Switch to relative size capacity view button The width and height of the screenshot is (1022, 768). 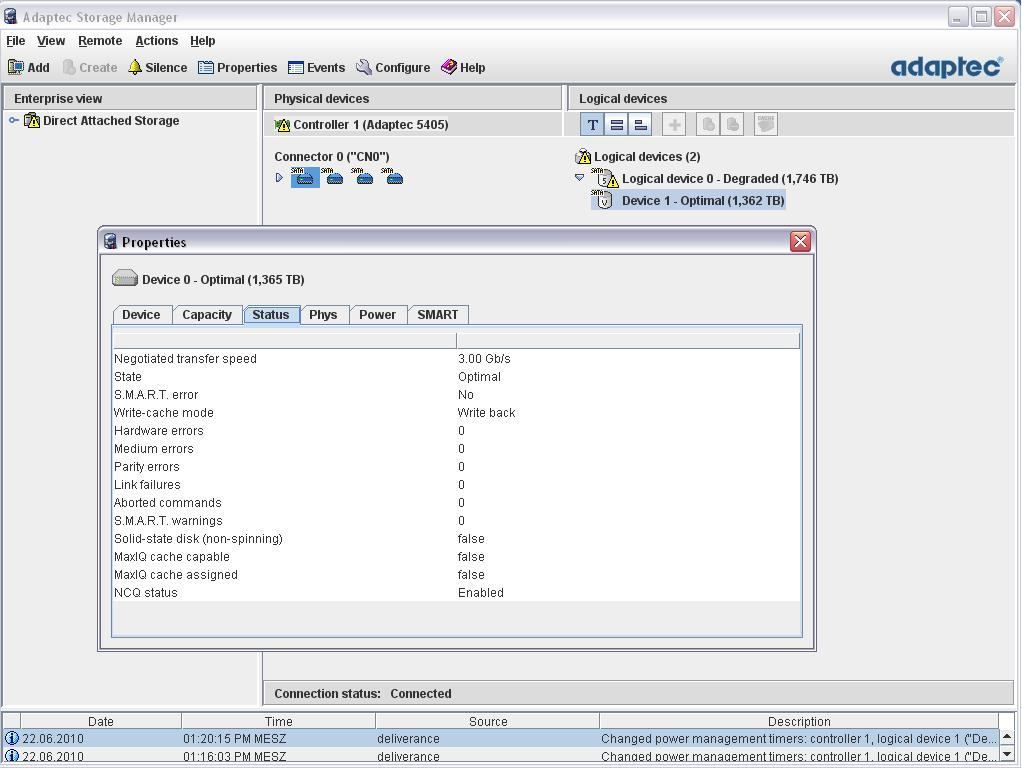(641, 125)
